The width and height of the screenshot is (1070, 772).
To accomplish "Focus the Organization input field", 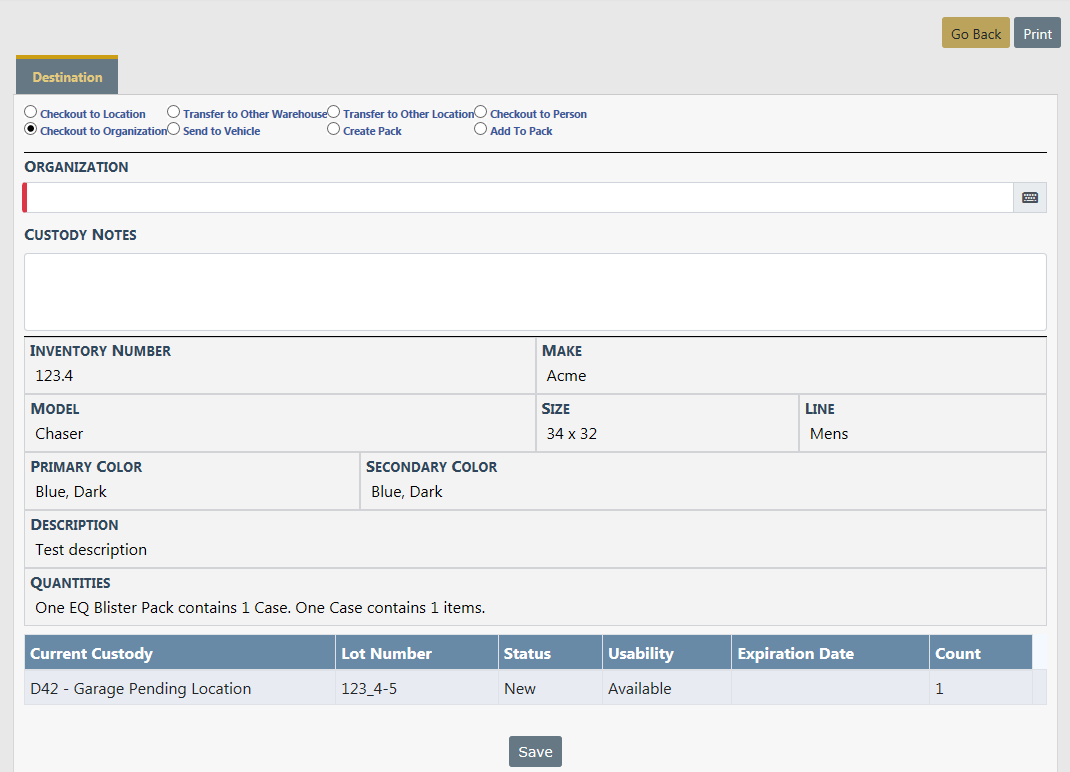I will (x=518, y=198).
